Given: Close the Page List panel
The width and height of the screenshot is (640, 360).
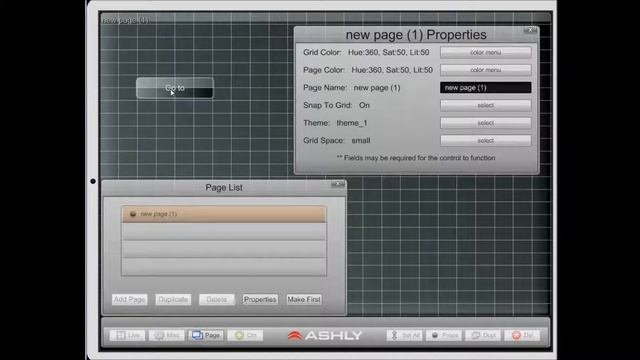Looking at the screenshot, I should click(338, 184).
